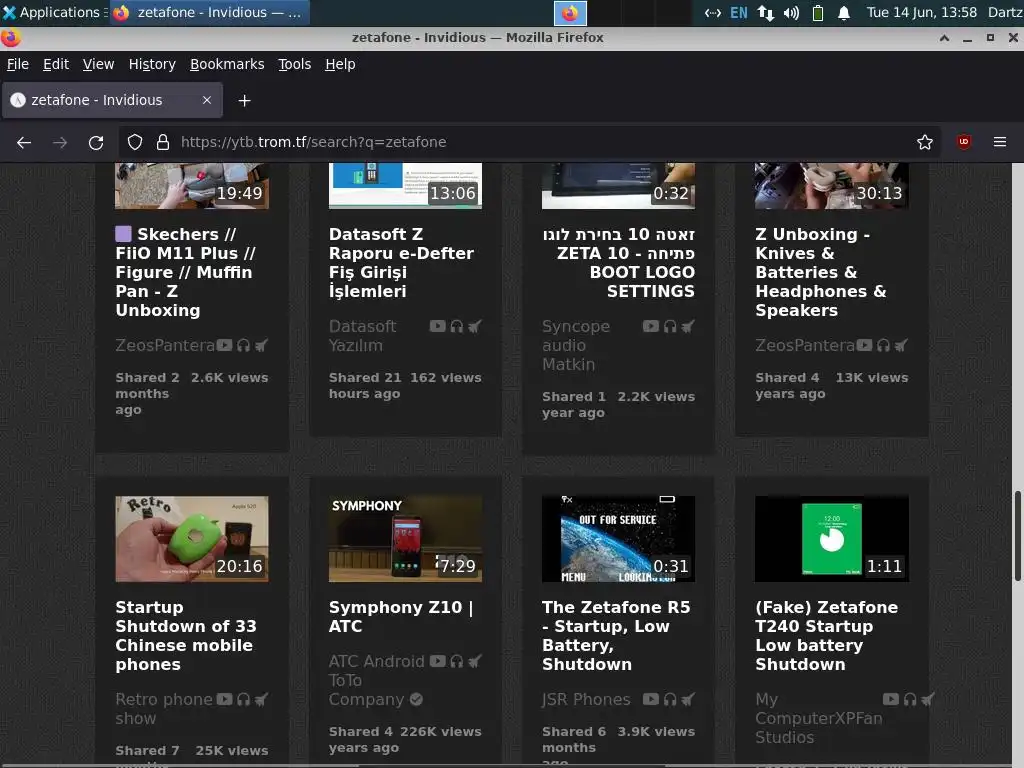Screen dimensions: 1024x768
Task: Open a new browser tab with plus
Action: pyautogui.click(x=244, y=101)
